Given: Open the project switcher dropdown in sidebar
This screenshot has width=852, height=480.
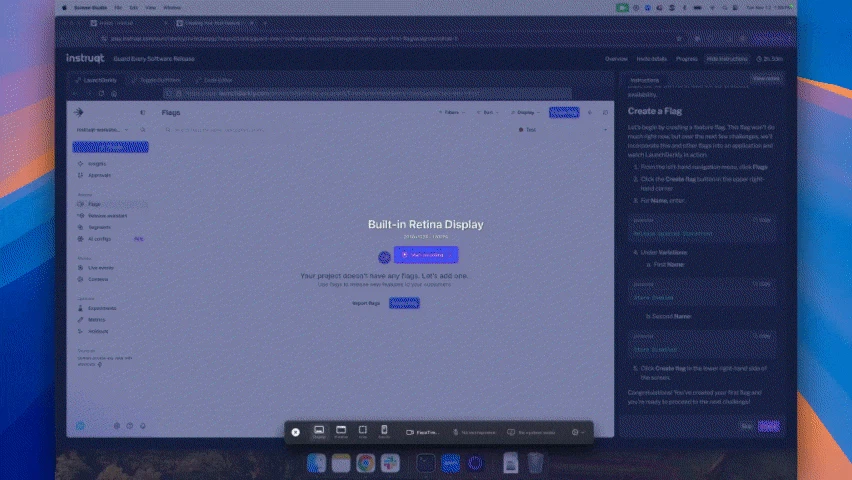Looking at the screenshot, I should (102, 130).
